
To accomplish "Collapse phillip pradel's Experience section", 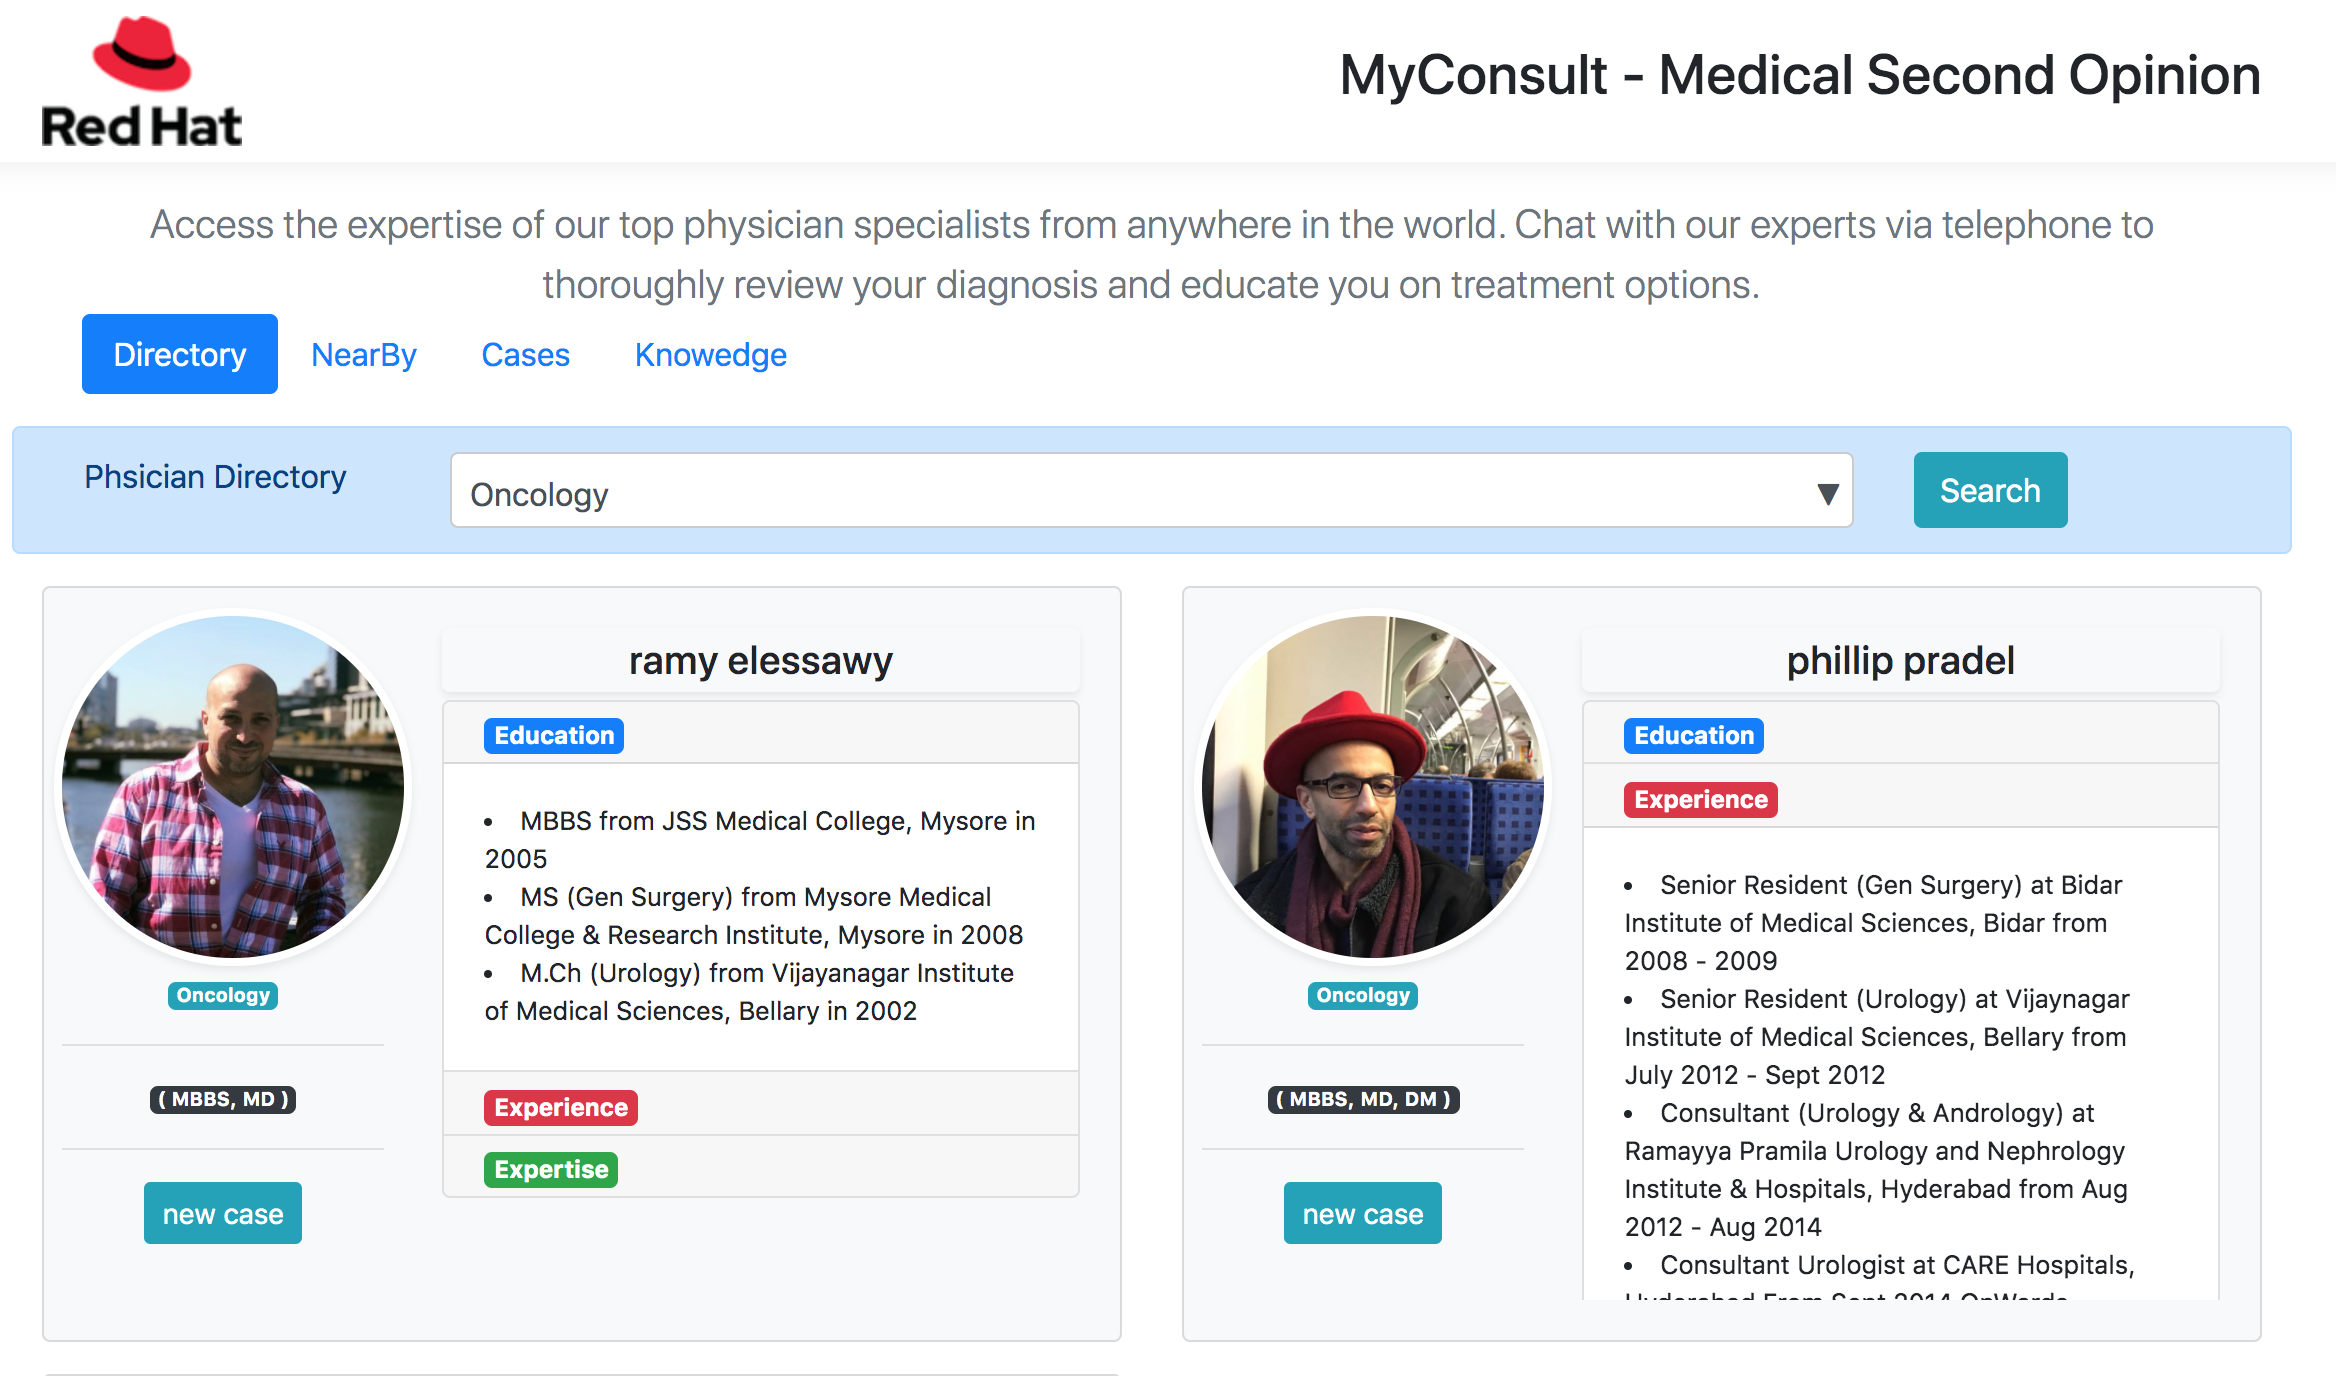I will point(1700,800).
